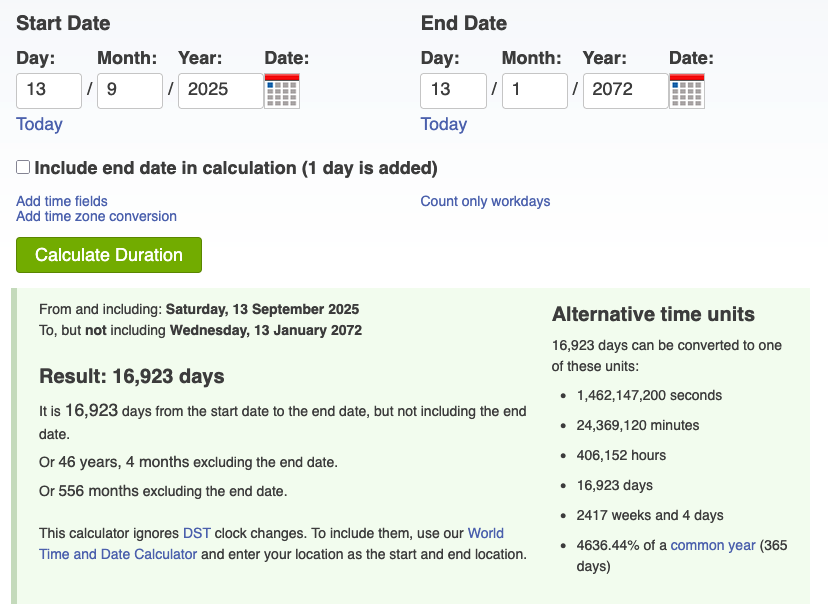Image resolution: width=828 pixels, height=616 pixels.
Task: Click the Alternative time units heading
Action: coord(653,314)
